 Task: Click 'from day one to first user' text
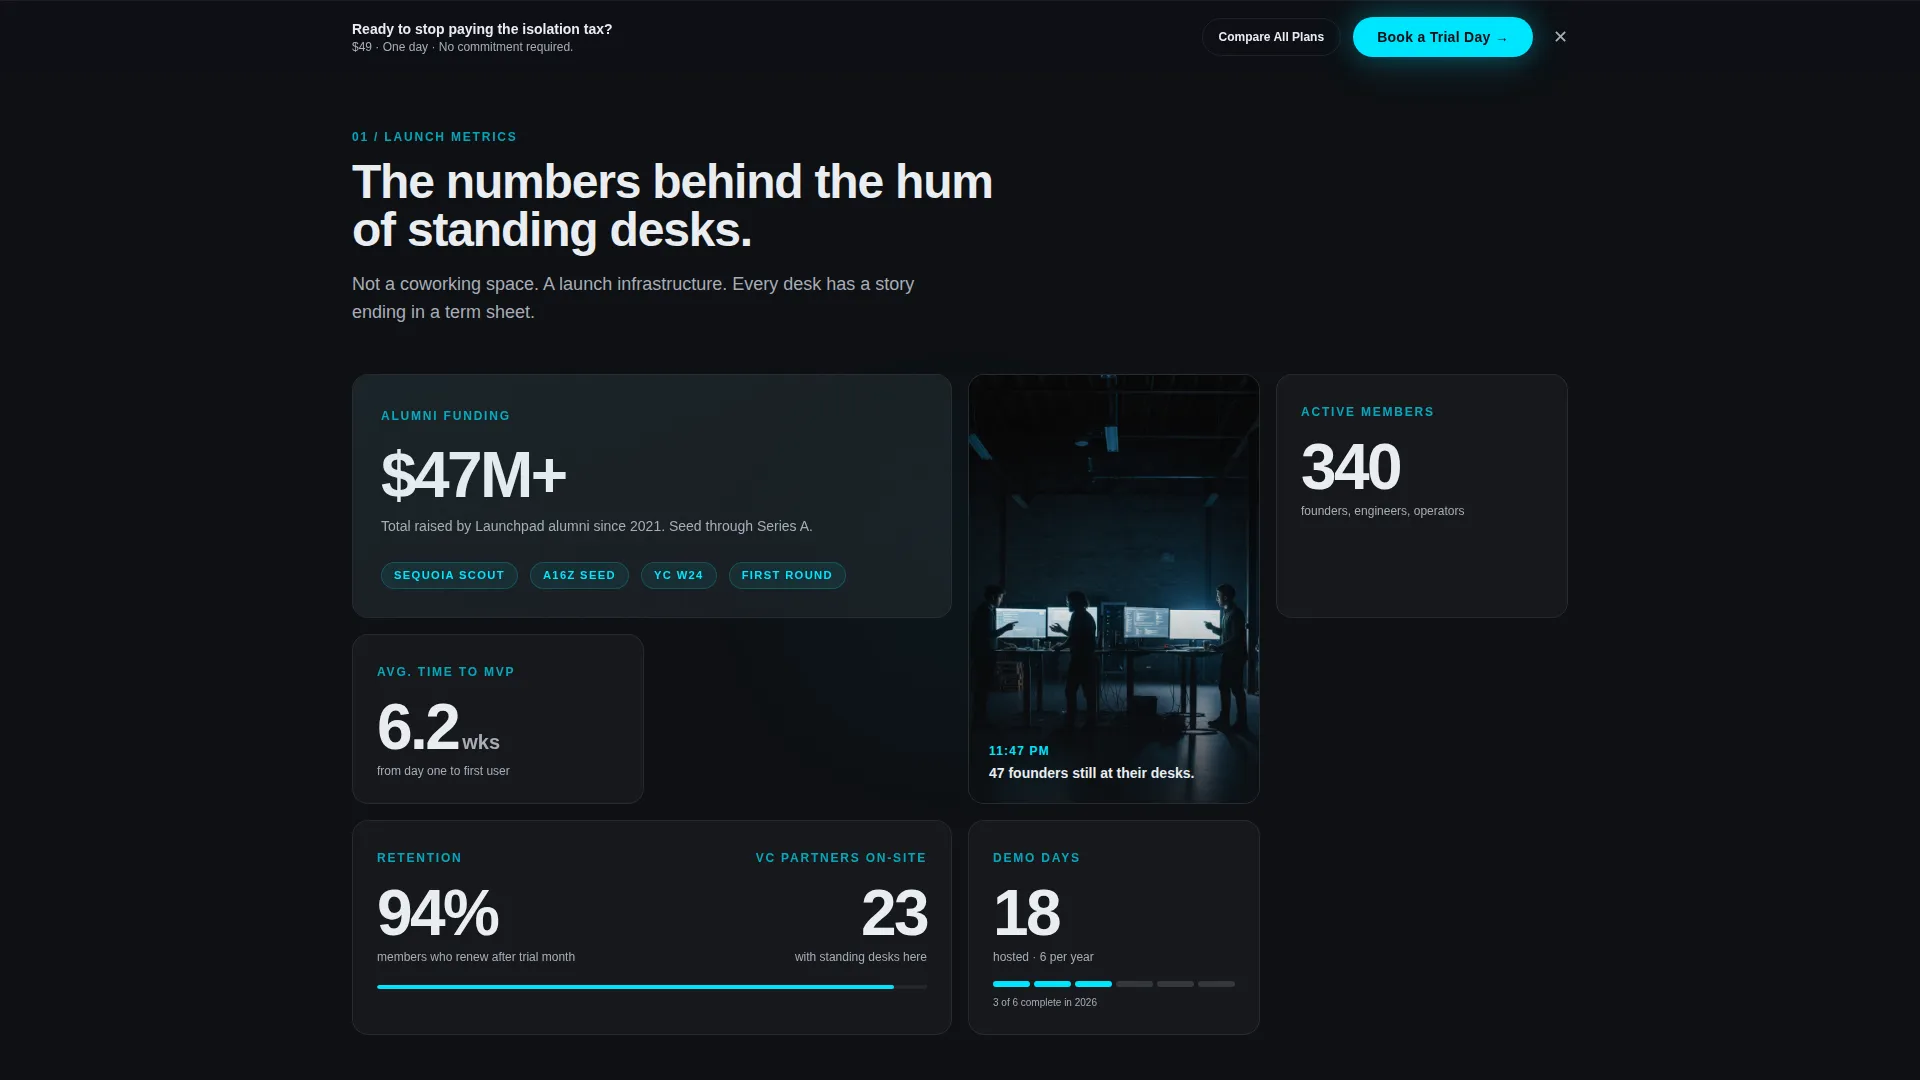[x=443, y=771]
